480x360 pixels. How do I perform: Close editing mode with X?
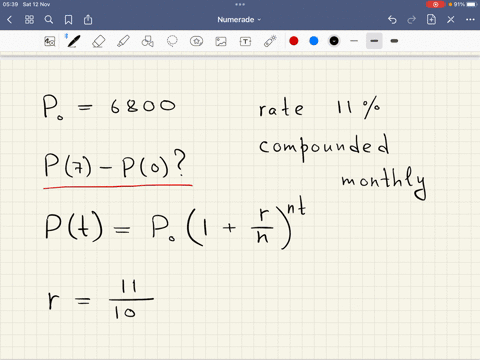[x=451, y=20]
